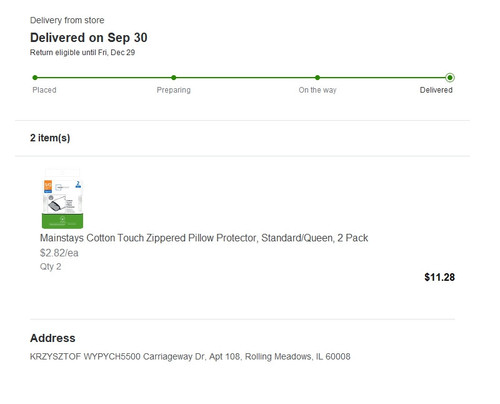Click the Address section heading
This screenshot has width=500, height=404.
[x=53, y=338]
